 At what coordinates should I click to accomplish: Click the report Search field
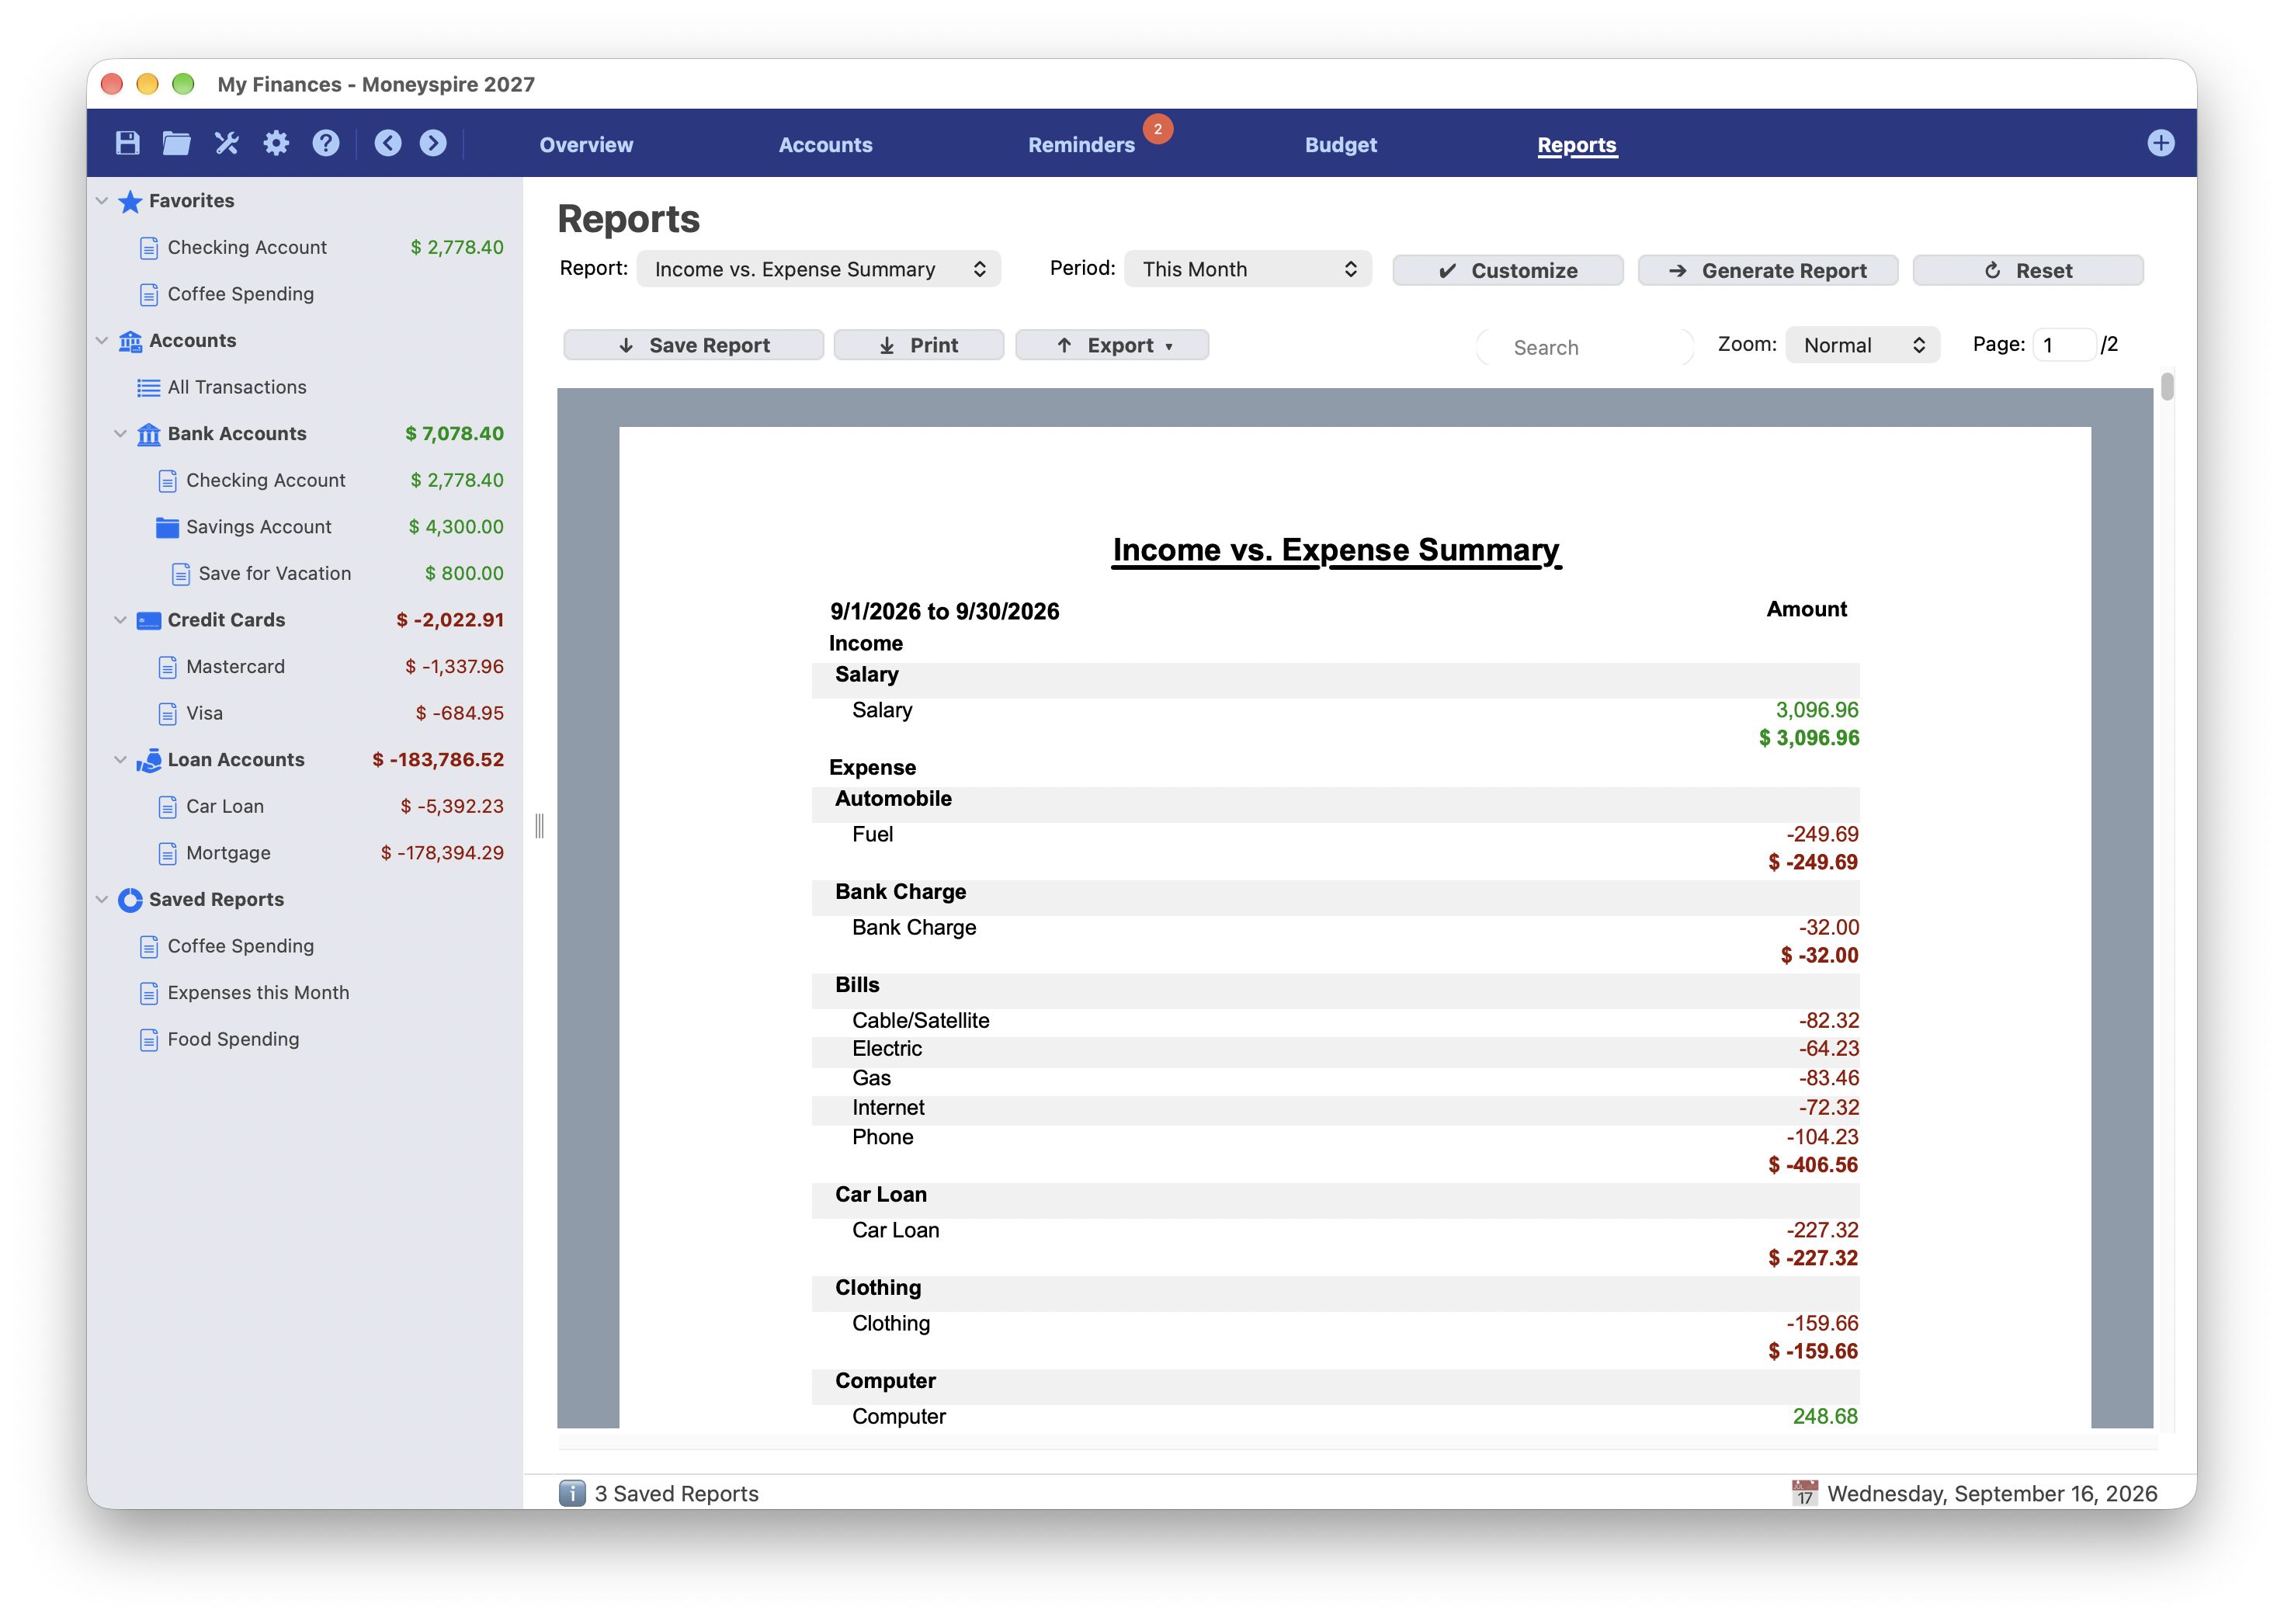(1585, 347)
